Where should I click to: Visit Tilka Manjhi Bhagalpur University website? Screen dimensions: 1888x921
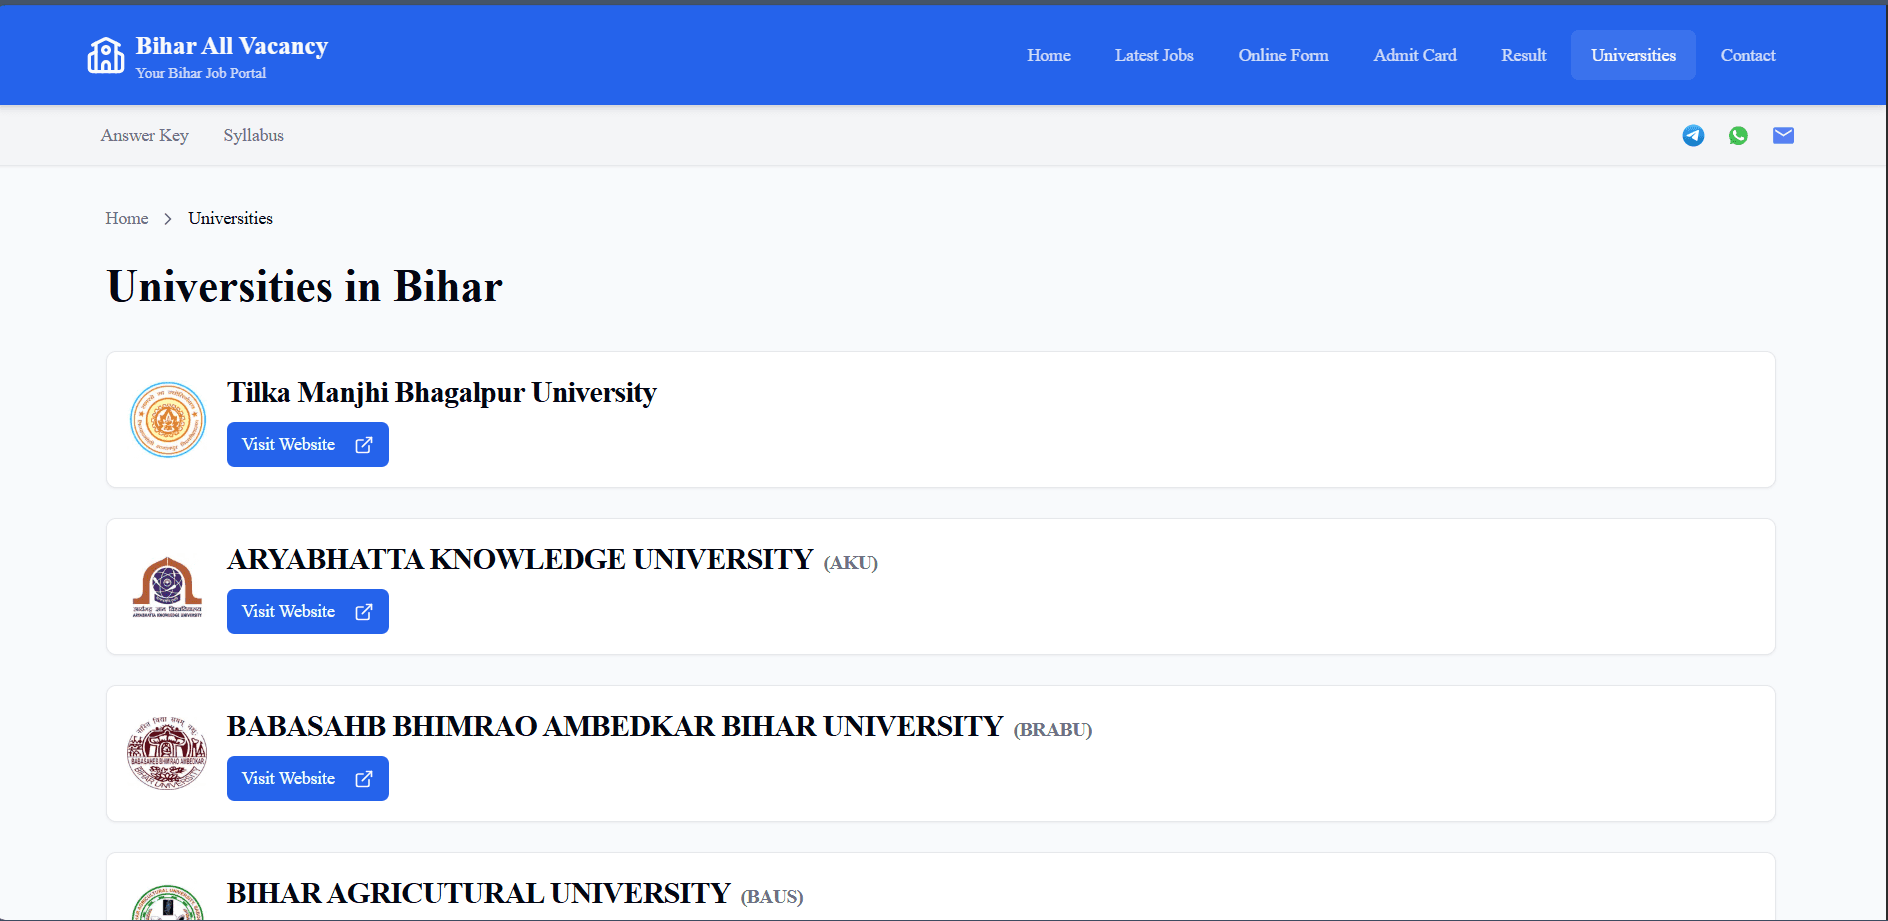296,444
